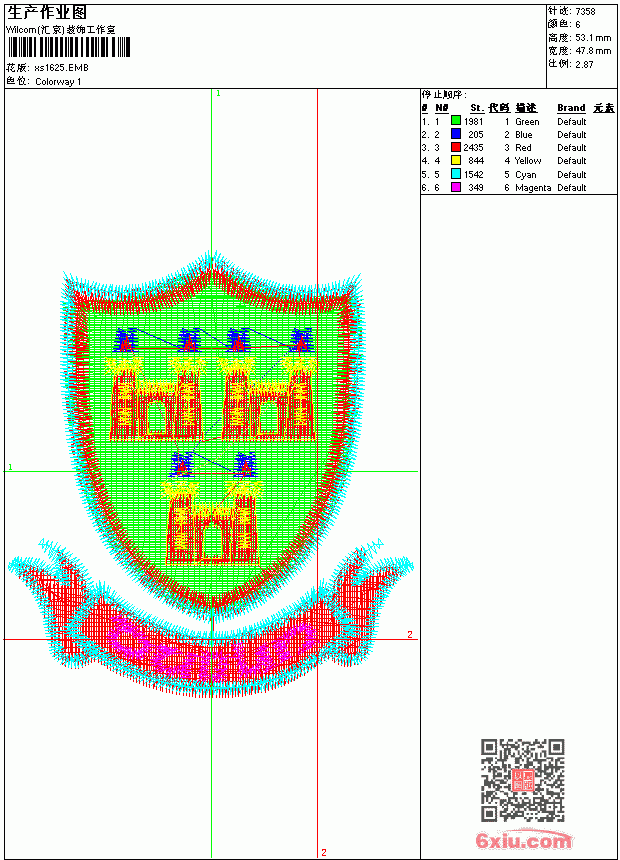The height and width of the screenshot is (860, 620).
Task: Click the green color swatch for stop 1
Action: tap(455, 120)
